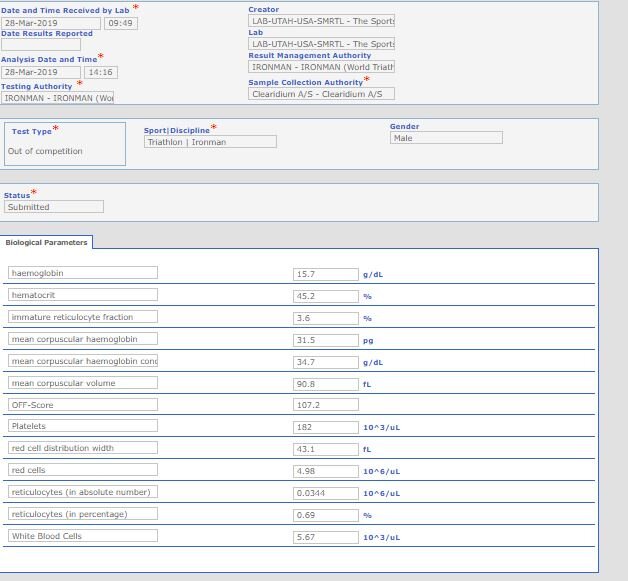Click the red cell distribution width name field
The image size is (628, 581).
[83, 448]
